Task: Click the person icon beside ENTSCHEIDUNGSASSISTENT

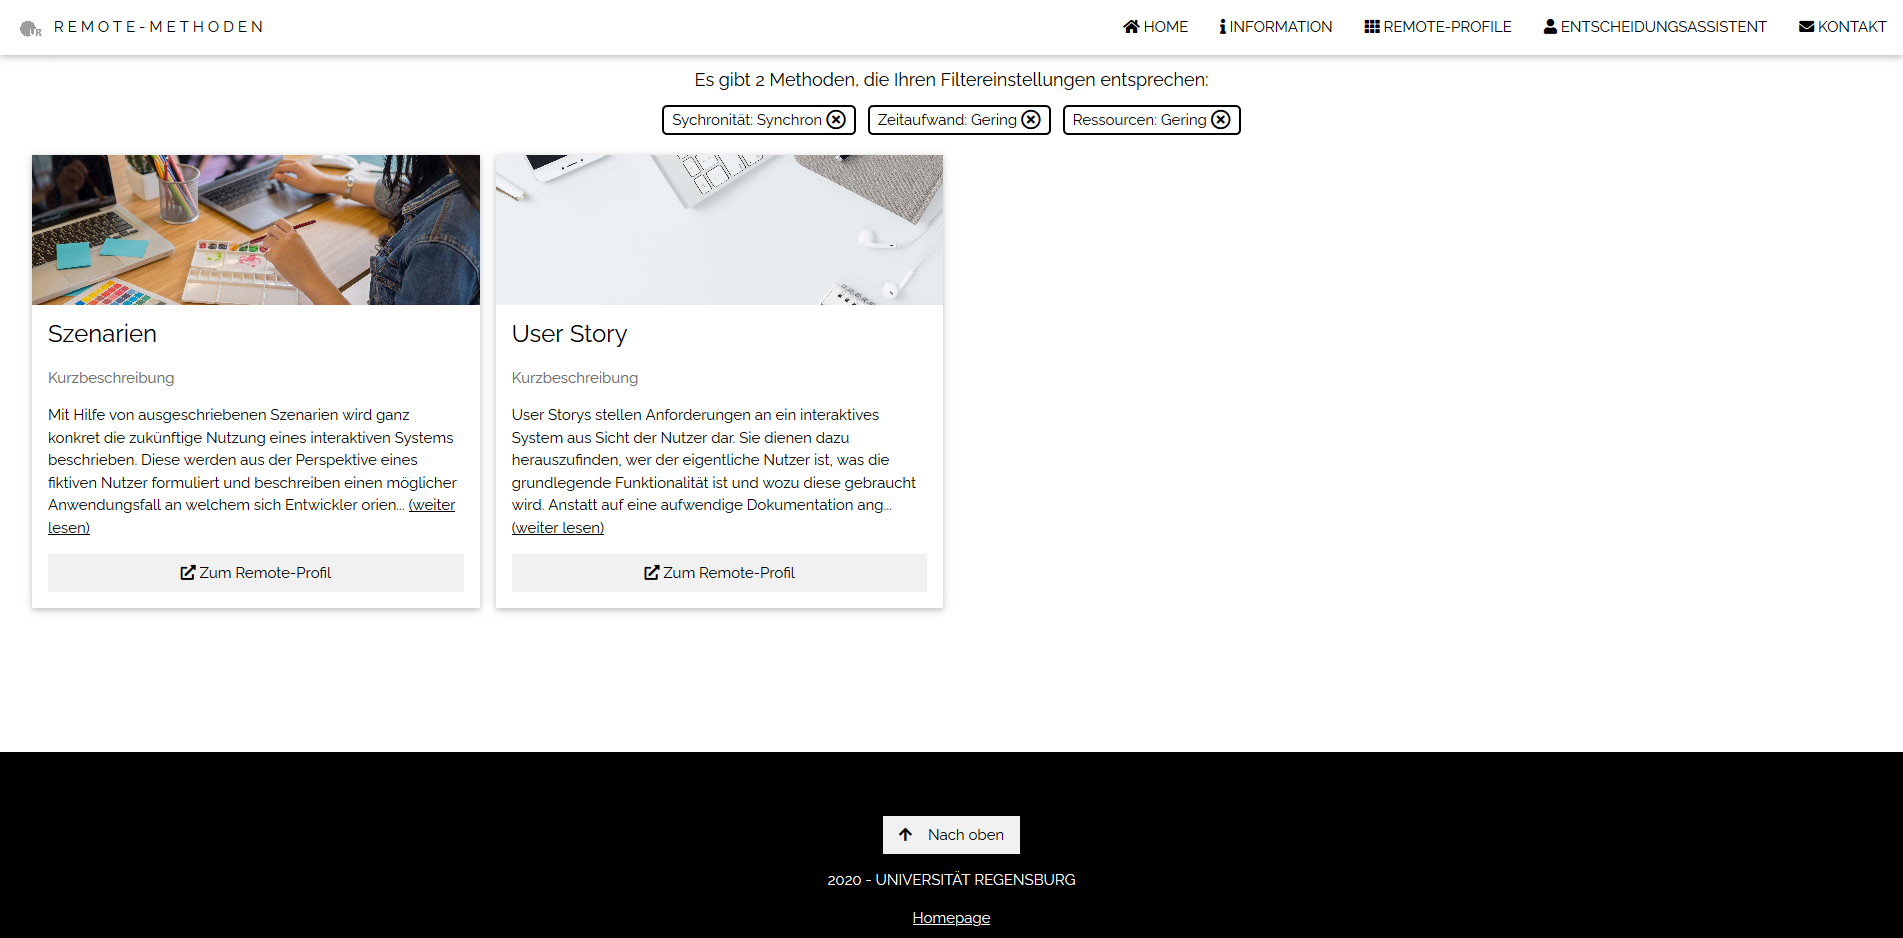Action: tap(1550, 27)
